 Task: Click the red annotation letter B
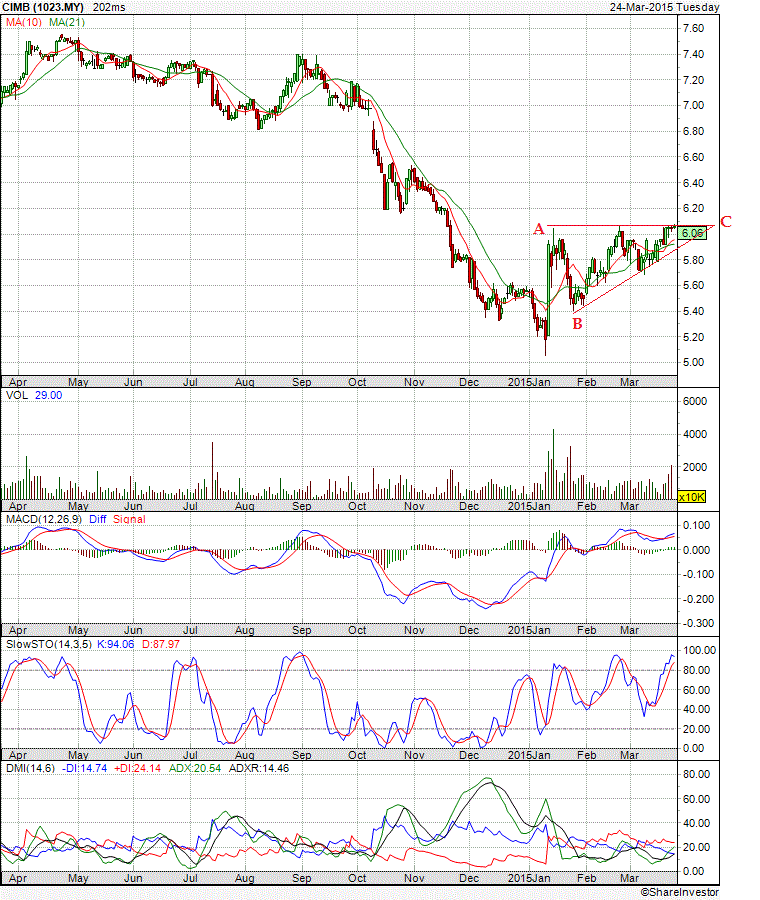(x=577, y=324)
